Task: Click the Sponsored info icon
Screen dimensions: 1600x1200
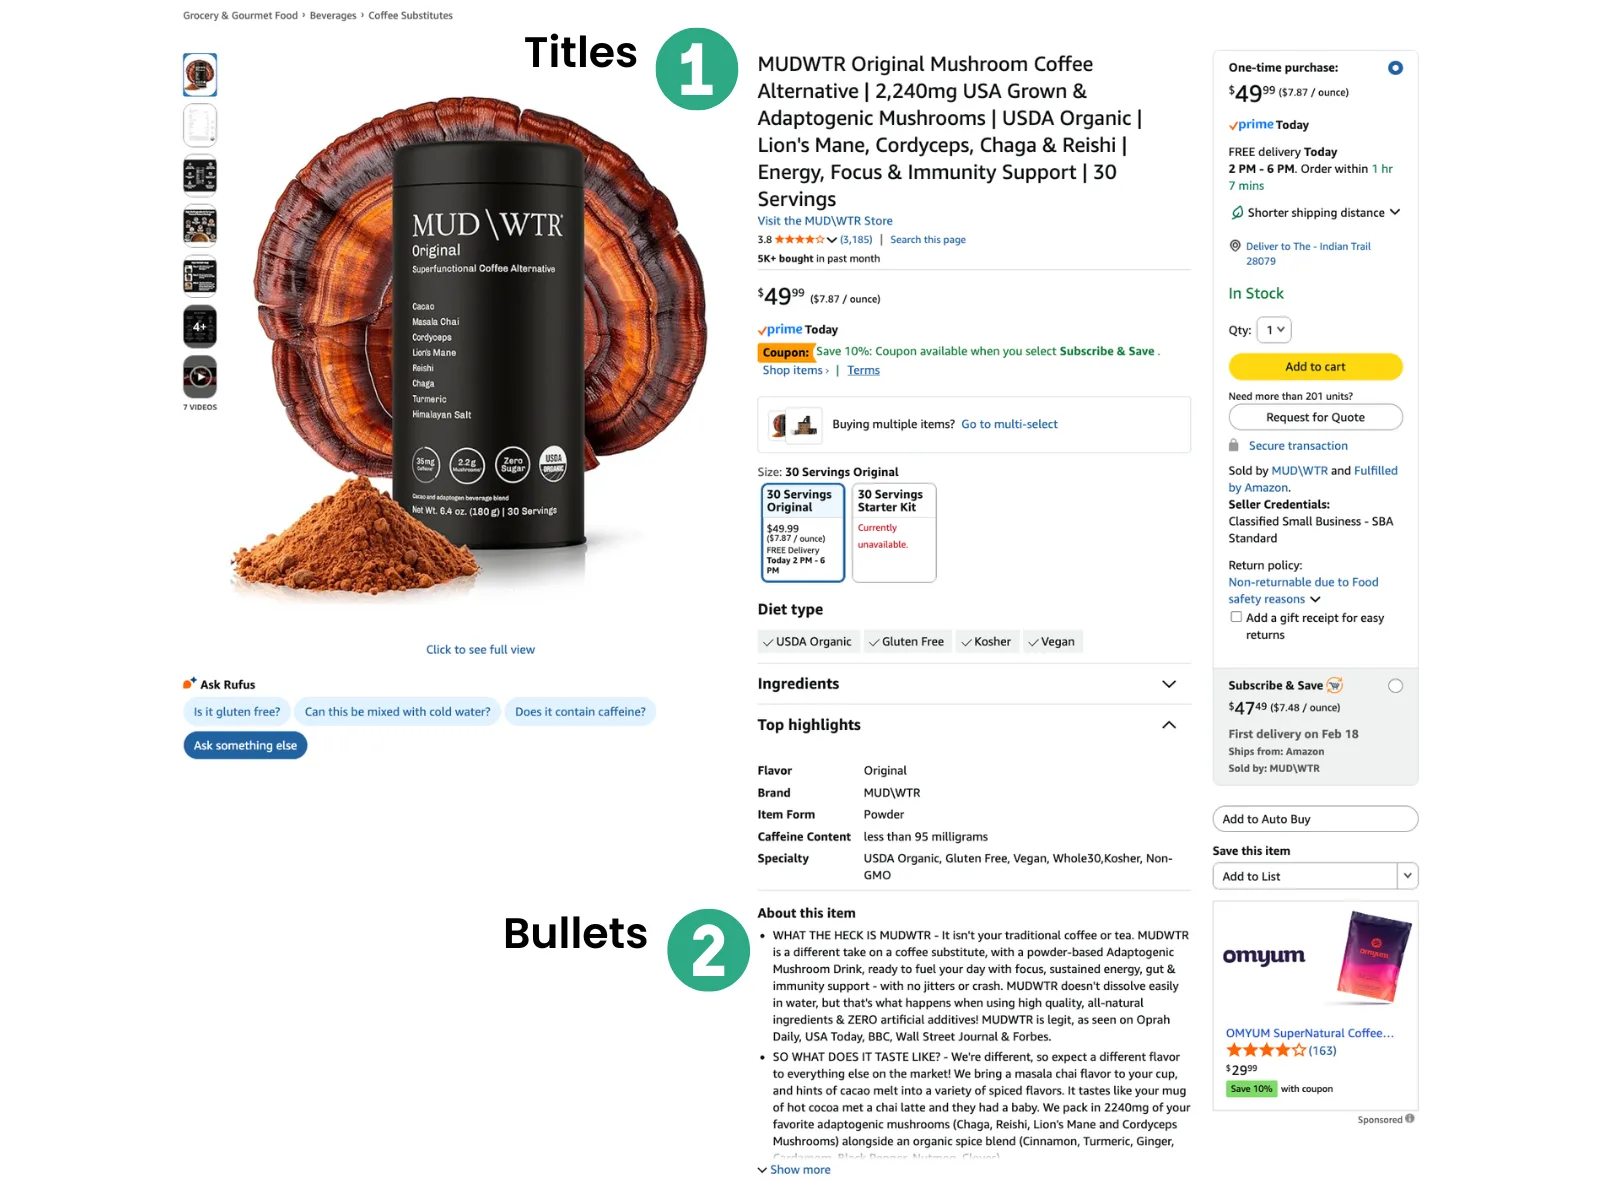Action: pyautogui.click(x=1410, y=1119)
